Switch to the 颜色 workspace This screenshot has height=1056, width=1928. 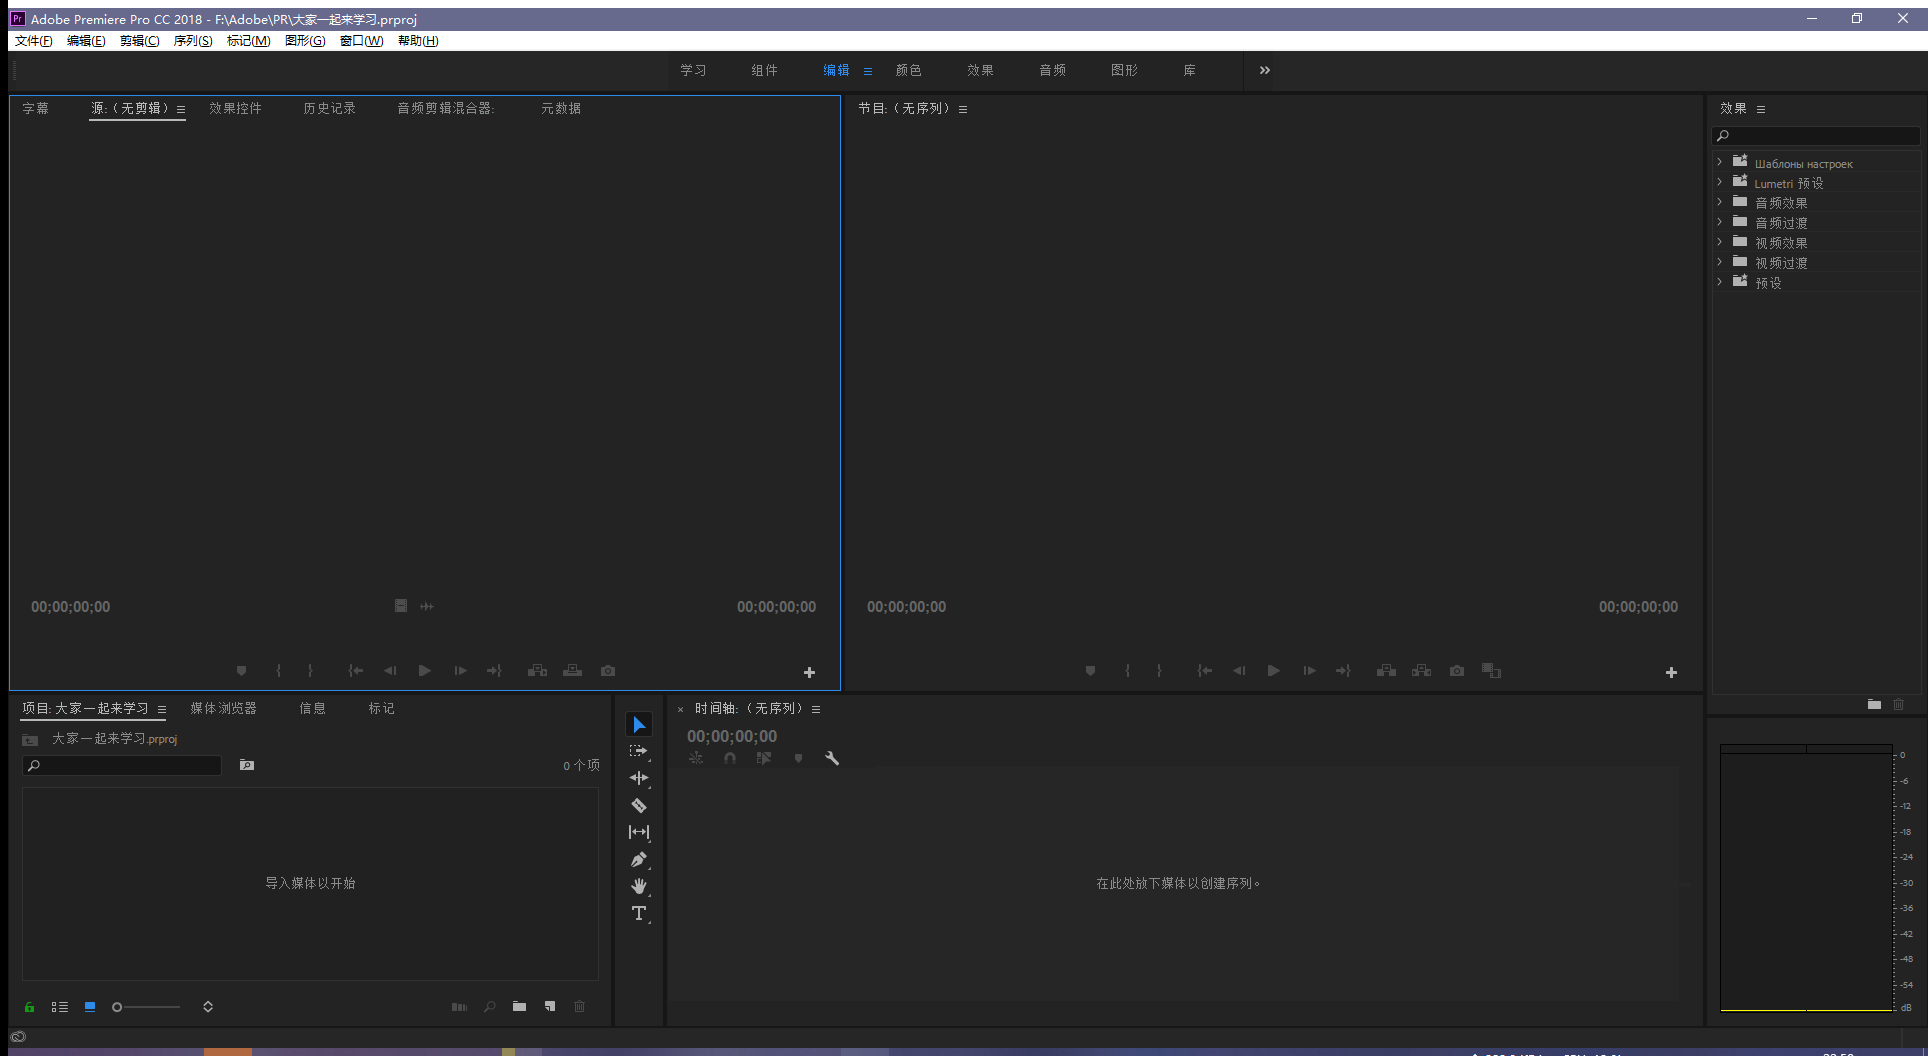coord(909,70)
